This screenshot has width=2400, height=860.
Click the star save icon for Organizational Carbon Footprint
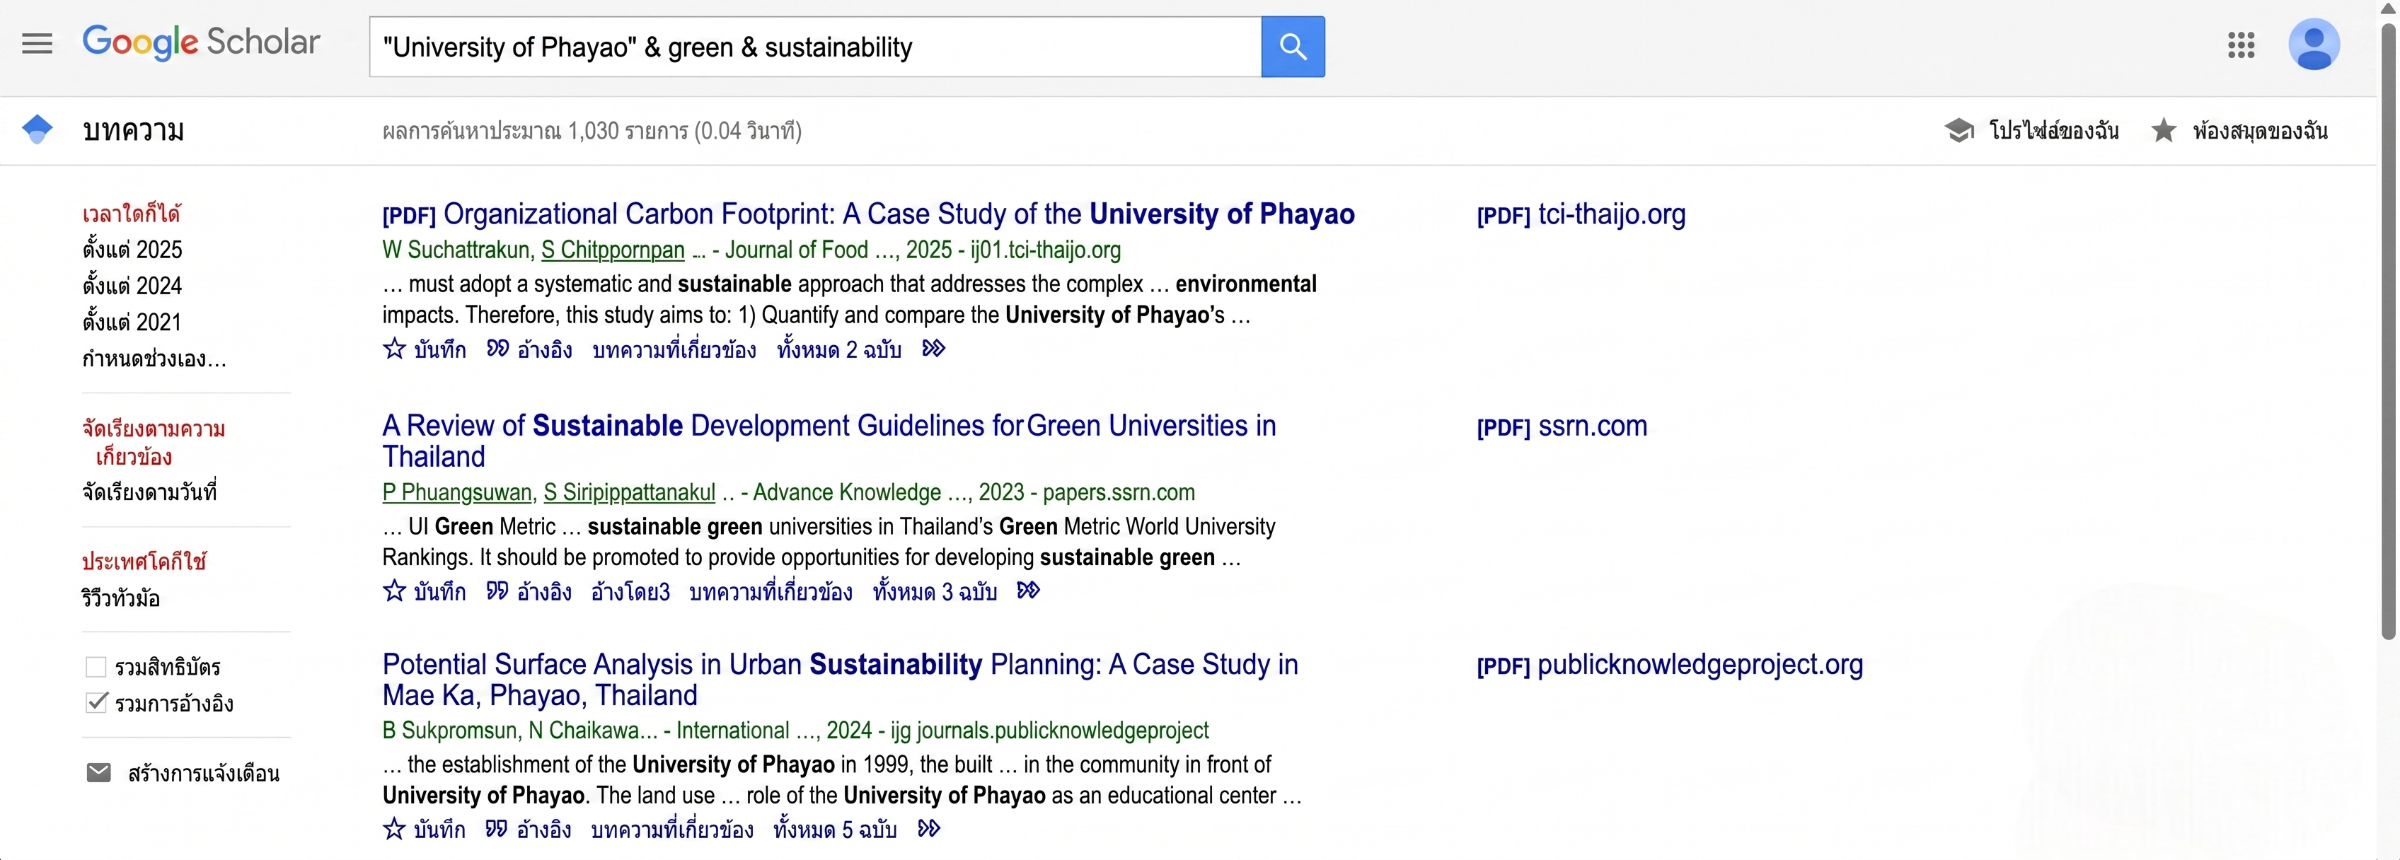394,349
